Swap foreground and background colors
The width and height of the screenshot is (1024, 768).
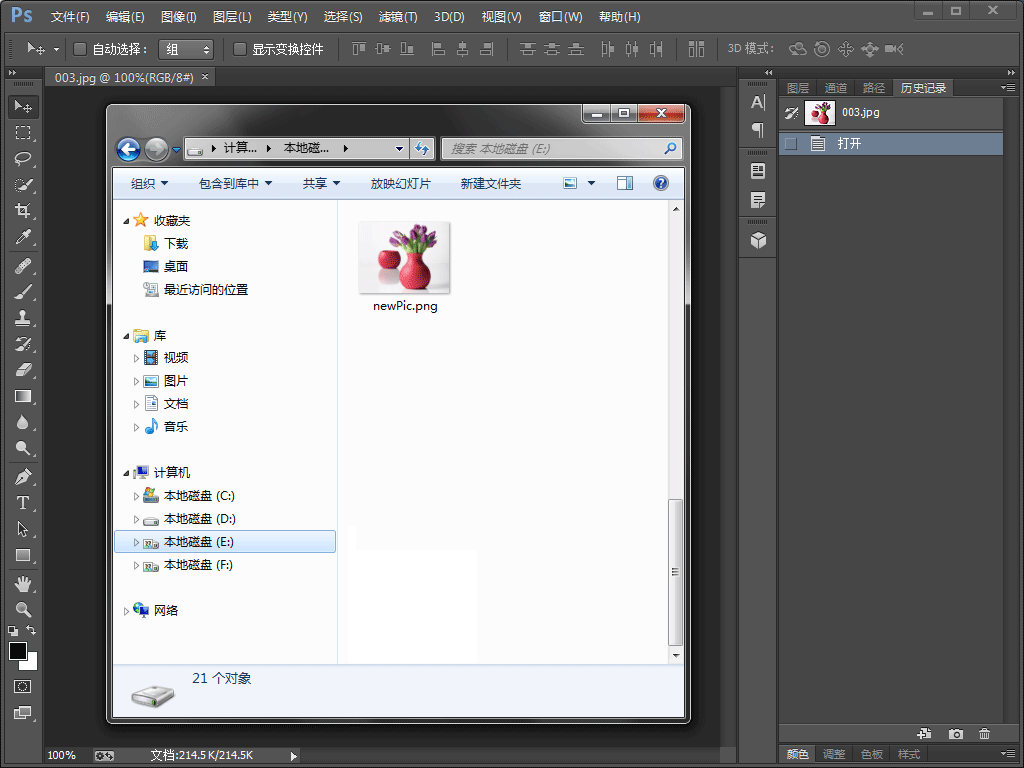point(31,630)
